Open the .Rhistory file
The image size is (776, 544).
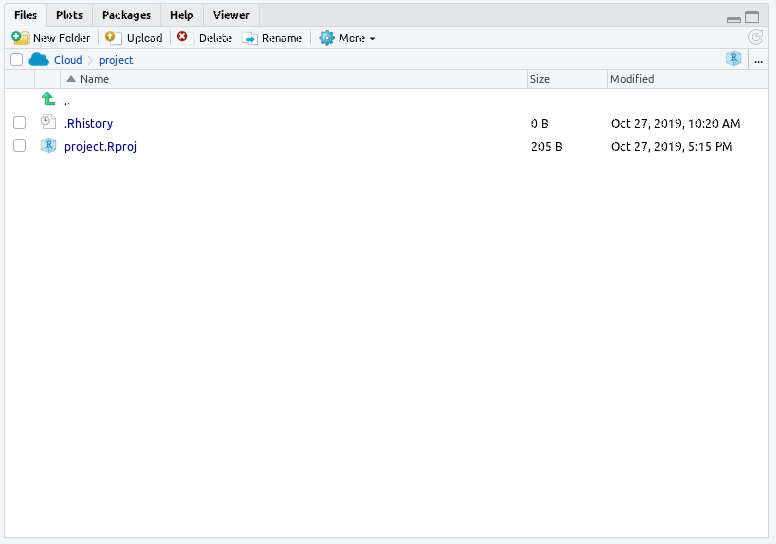(x=88, y=123)
